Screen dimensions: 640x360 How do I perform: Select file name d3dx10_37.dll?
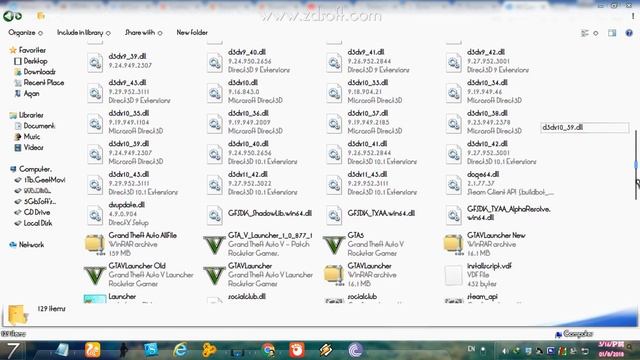pyautogui.click(x=367, y=113)
